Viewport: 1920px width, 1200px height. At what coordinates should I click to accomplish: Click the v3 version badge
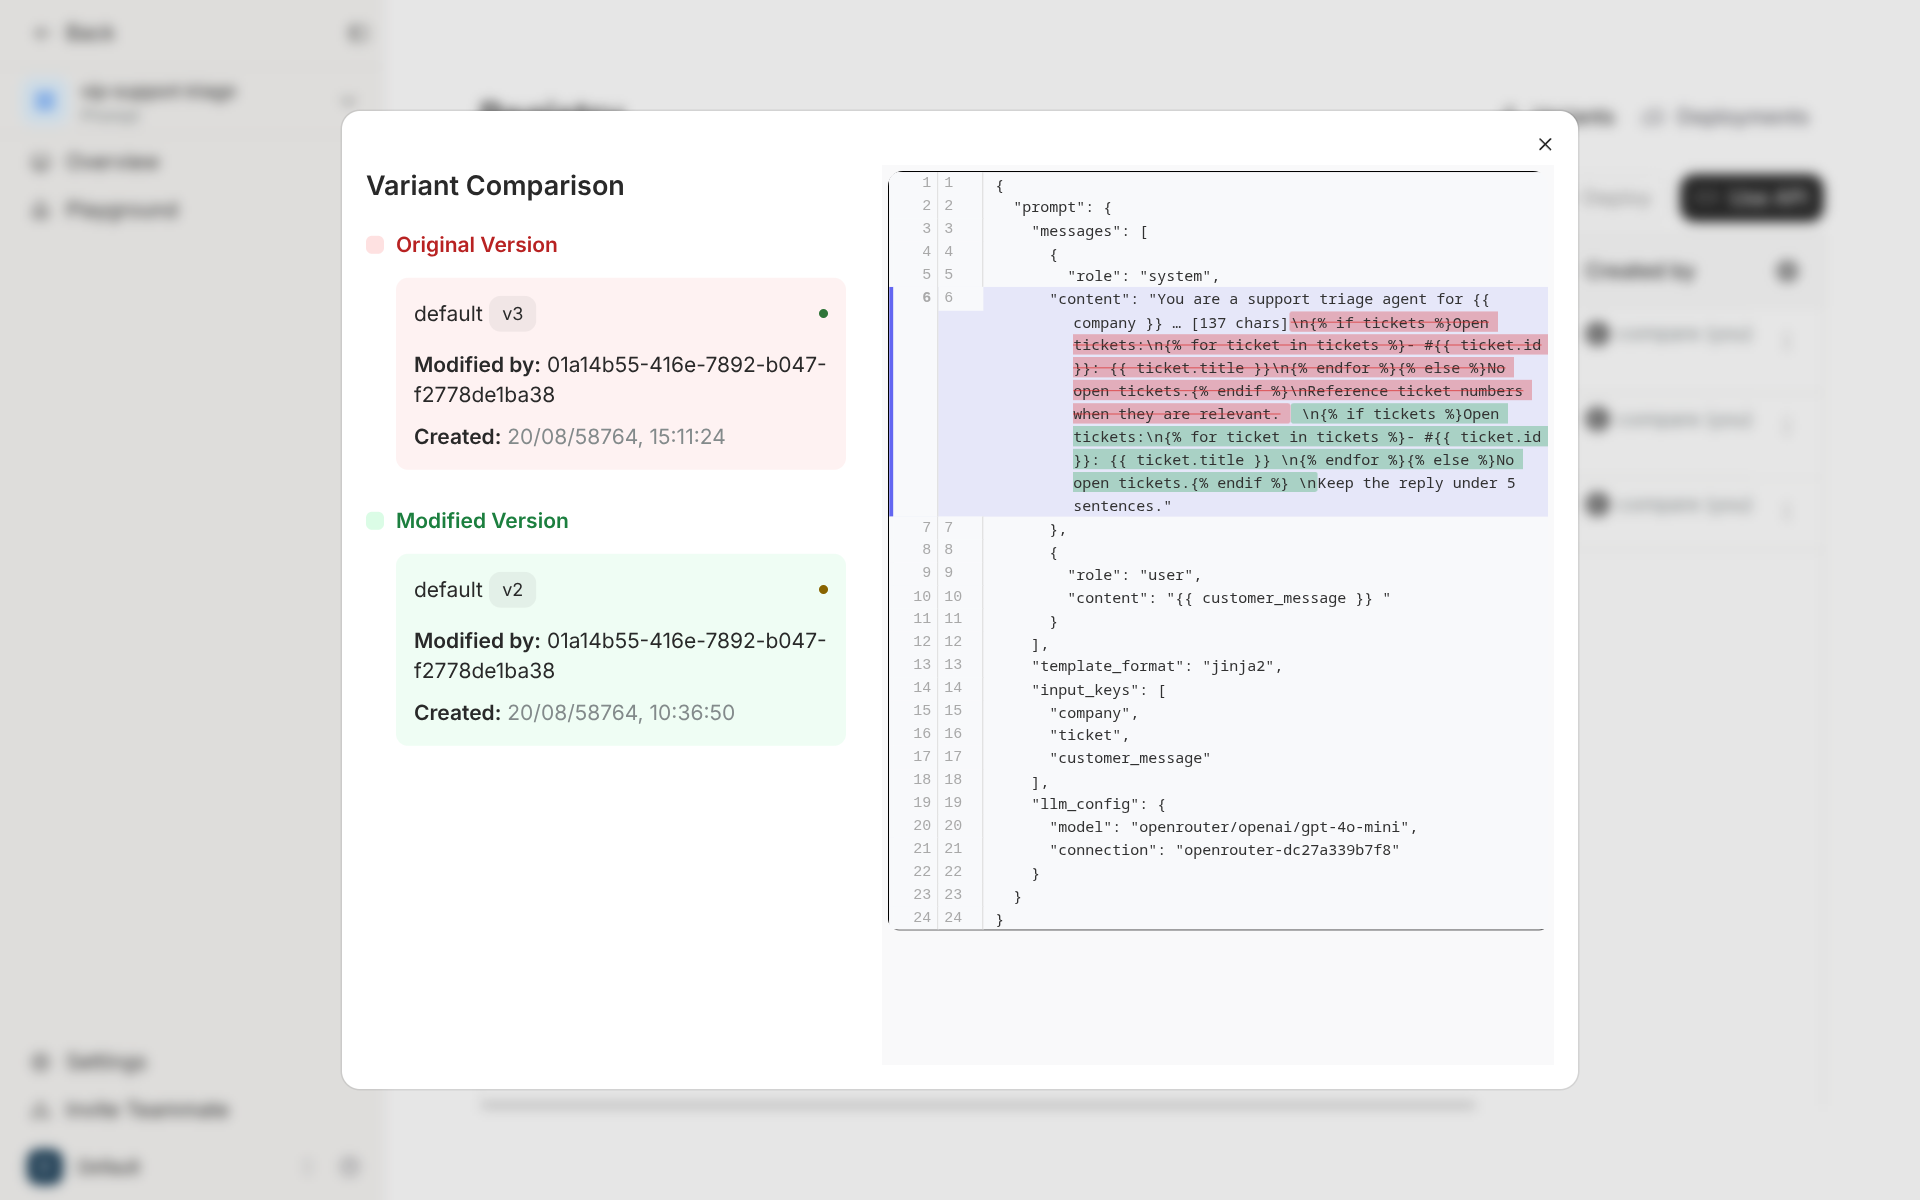pyautogui.click(x=512, y=314)
